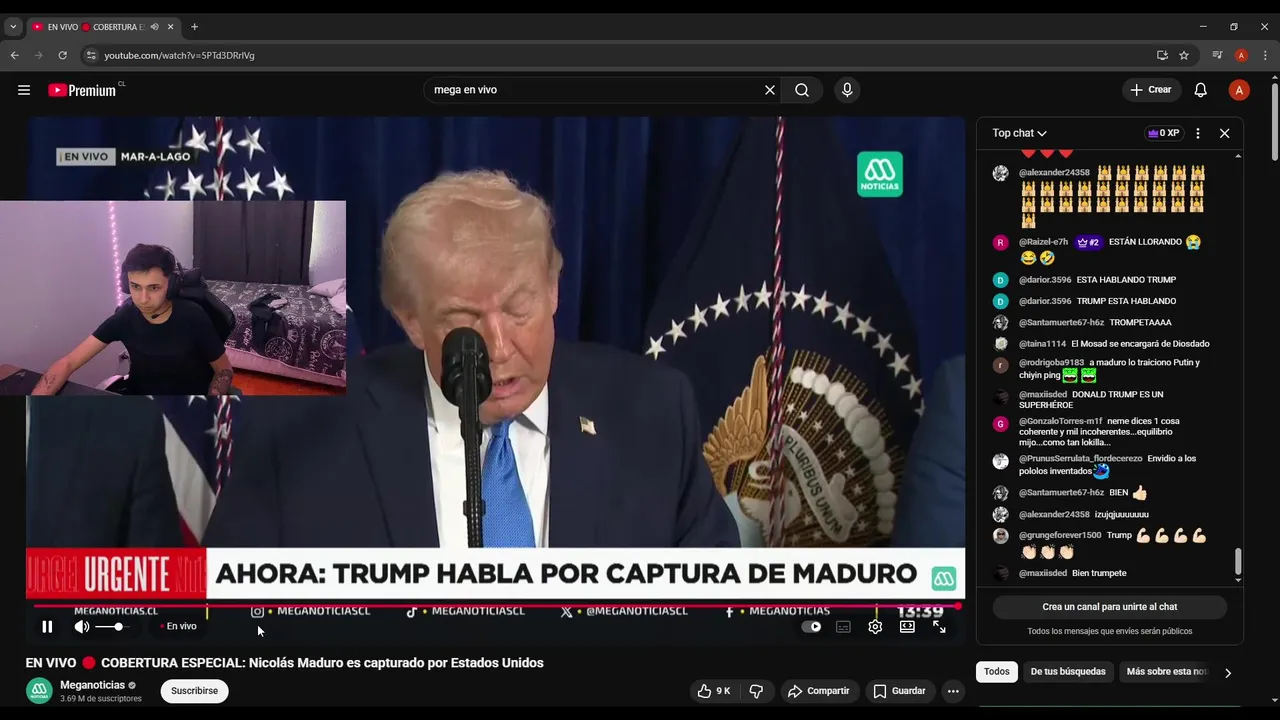Show more filter chips with right chevron
1280x720 pixels.
coord(1228,673)
